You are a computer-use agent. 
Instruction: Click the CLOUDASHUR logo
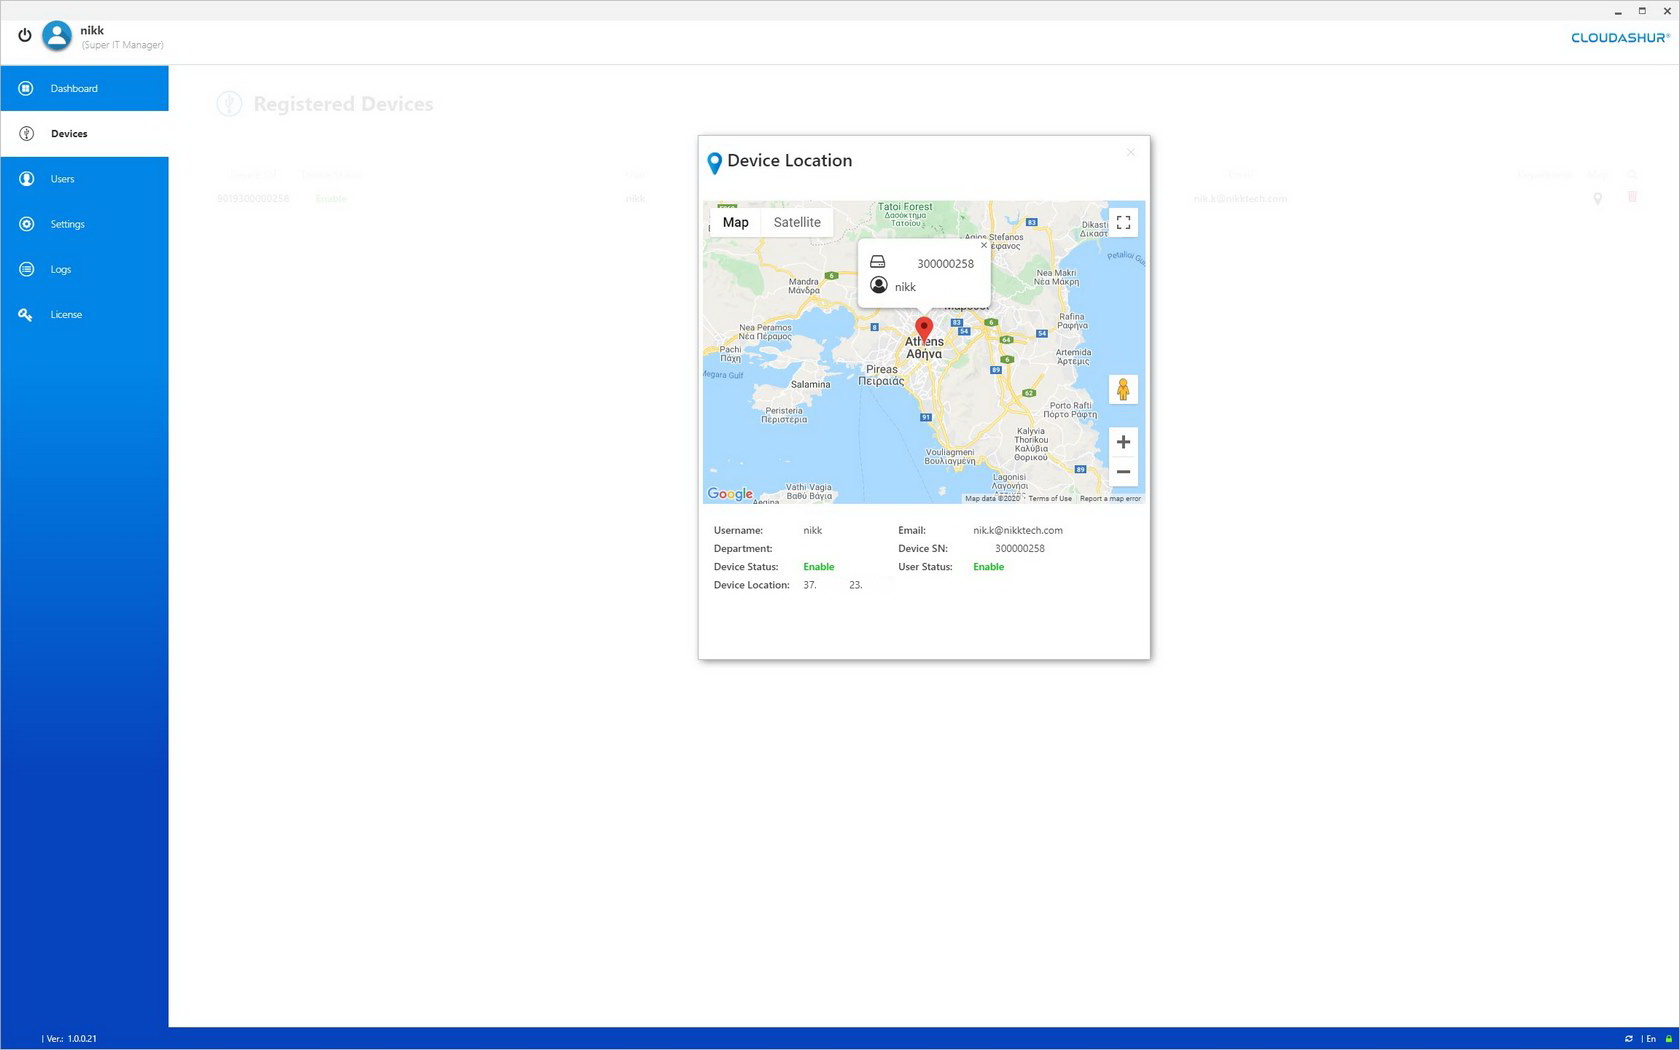tap(1620, 38)
